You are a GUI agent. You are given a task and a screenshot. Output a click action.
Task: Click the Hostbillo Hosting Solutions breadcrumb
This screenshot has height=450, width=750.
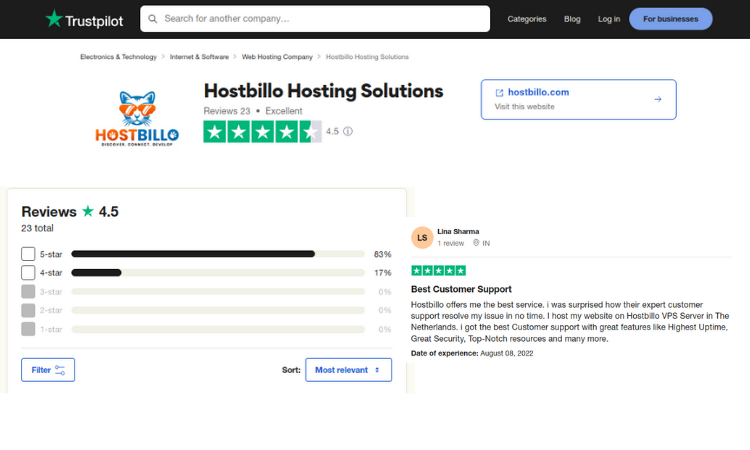pyautogui.click(x=367, y=57)
